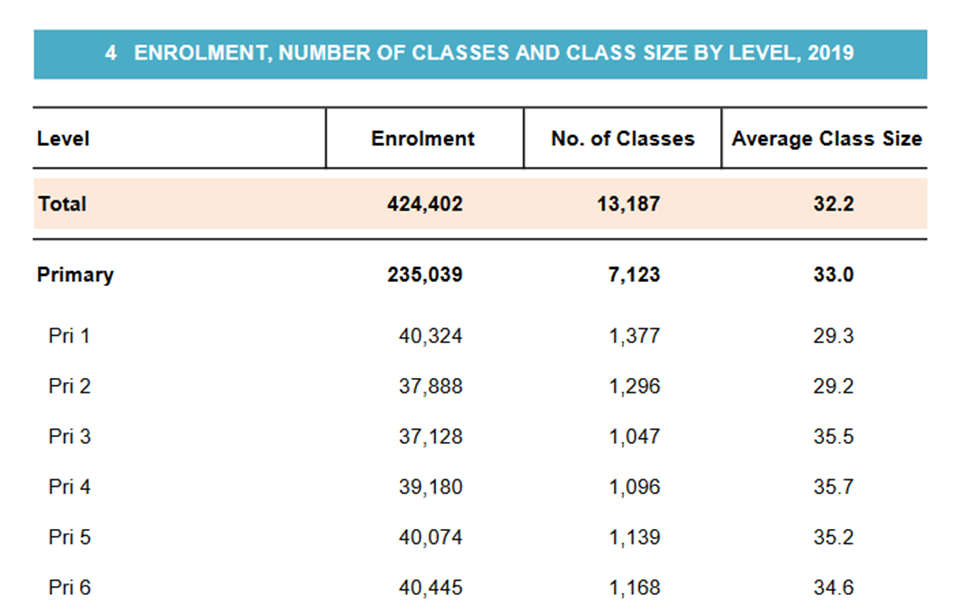This screenshot has width=975, height=615.
Task: Click Primary enrolment value 235,039
Action: click(424, 275)
